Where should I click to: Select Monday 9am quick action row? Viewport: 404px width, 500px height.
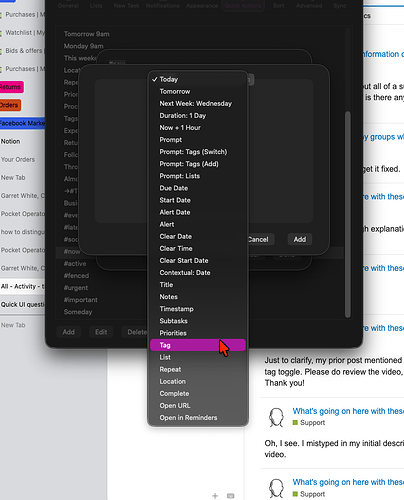(x=200, y=46)
